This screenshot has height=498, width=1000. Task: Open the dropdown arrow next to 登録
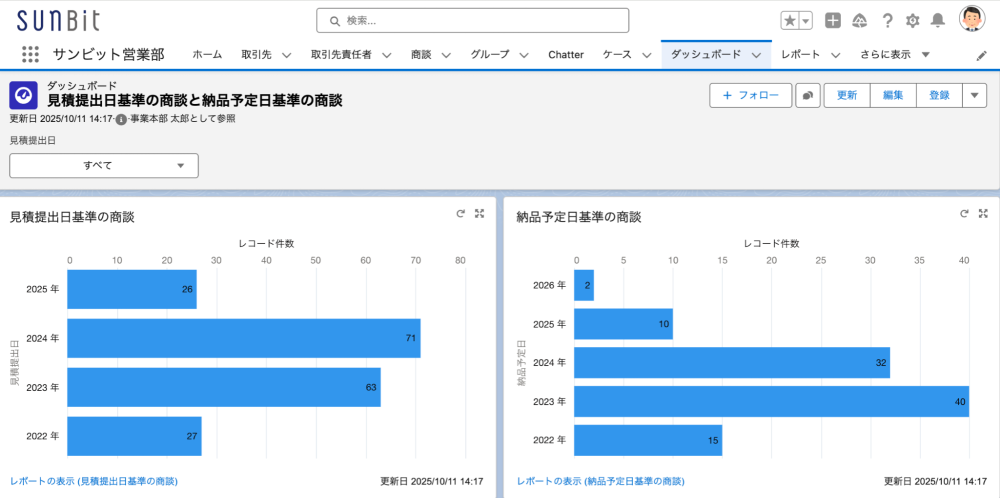pos(975,95)
